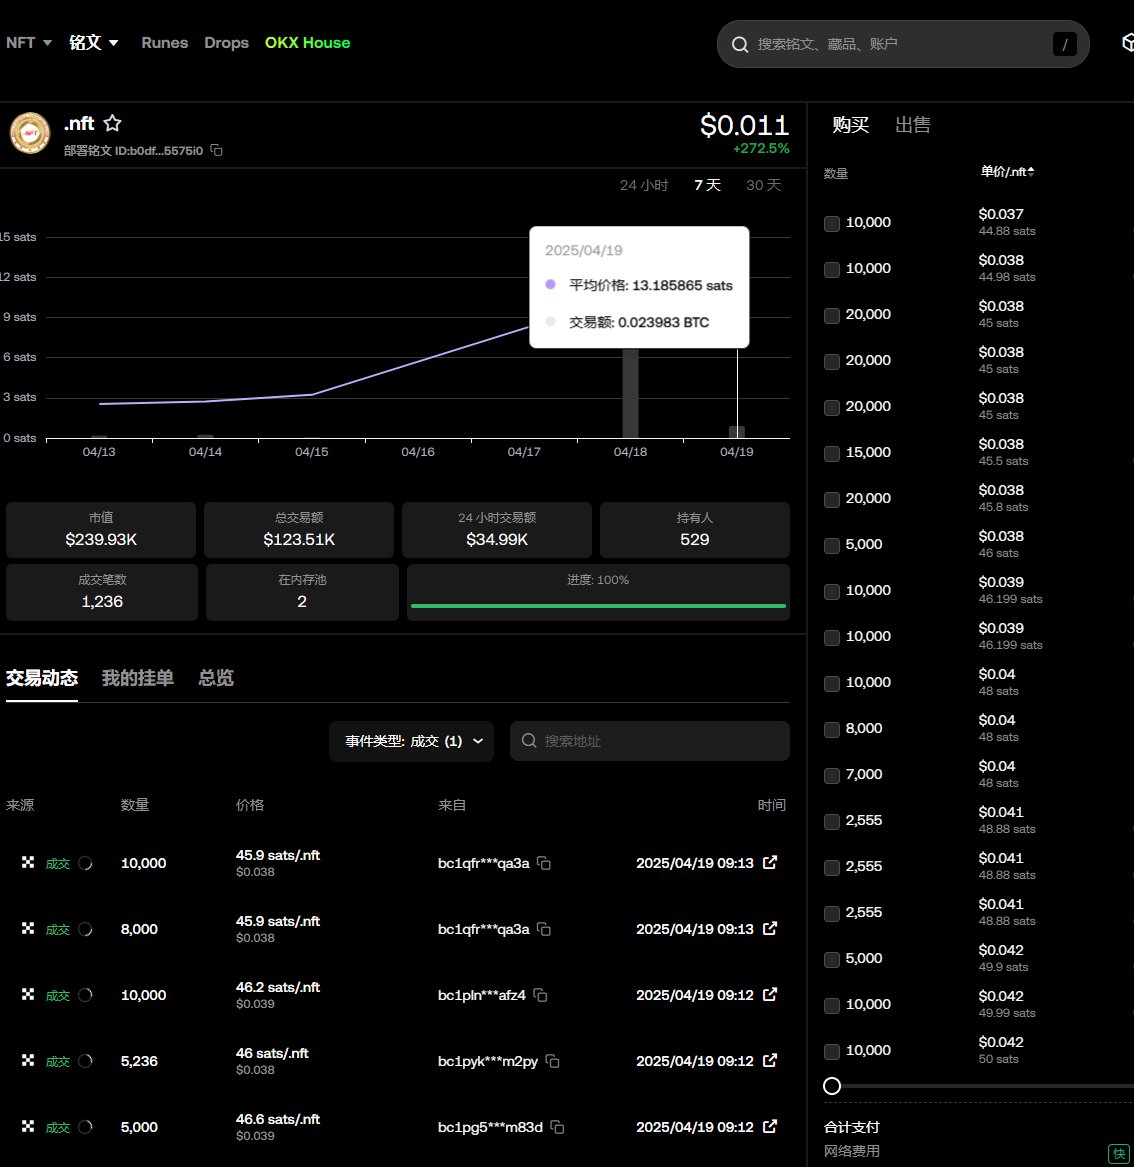Open explorer link for the 8,000 trade
The width and height of the screenshot is (1134, 1167).
coord(770,929)
